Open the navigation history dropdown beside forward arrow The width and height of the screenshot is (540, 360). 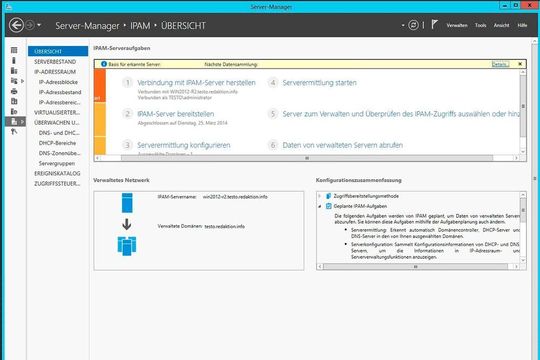tap(39, 25)
